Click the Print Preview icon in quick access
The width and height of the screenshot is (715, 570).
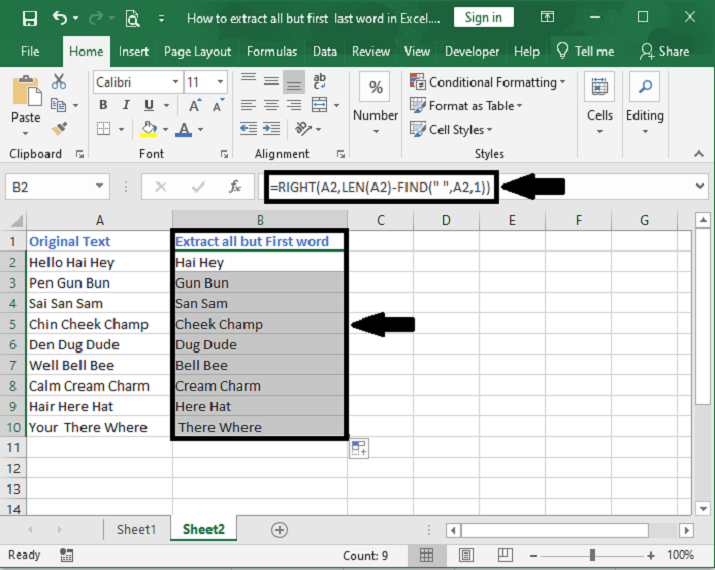pos(133,19)
